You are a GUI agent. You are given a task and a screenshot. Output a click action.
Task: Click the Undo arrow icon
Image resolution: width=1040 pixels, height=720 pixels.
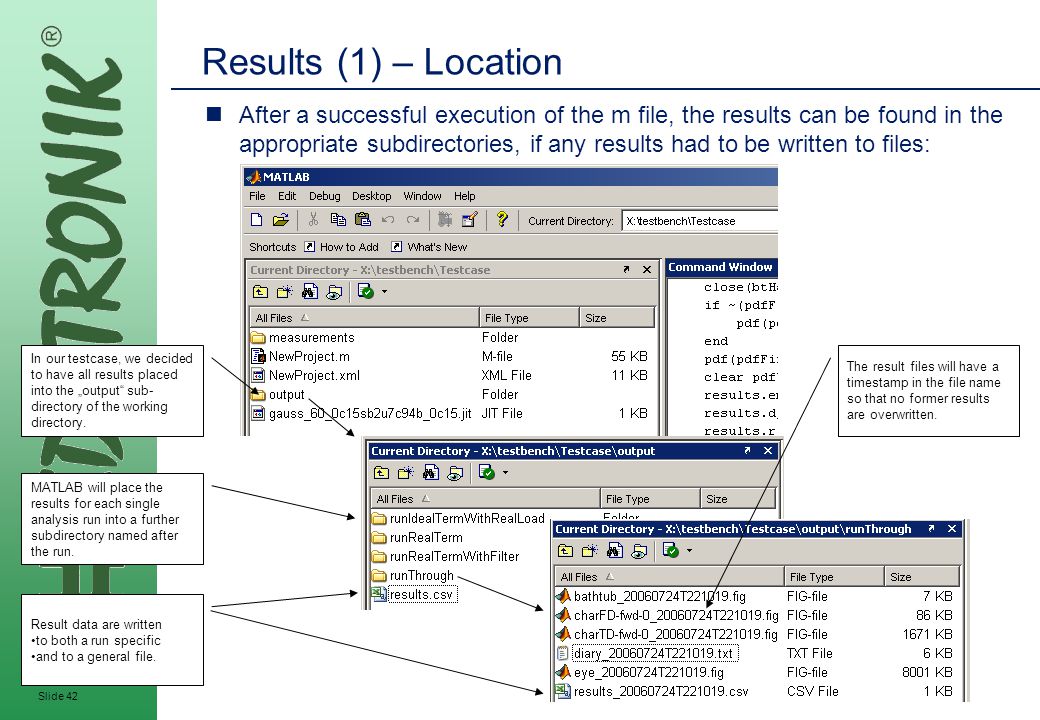(x=389, y=220)
